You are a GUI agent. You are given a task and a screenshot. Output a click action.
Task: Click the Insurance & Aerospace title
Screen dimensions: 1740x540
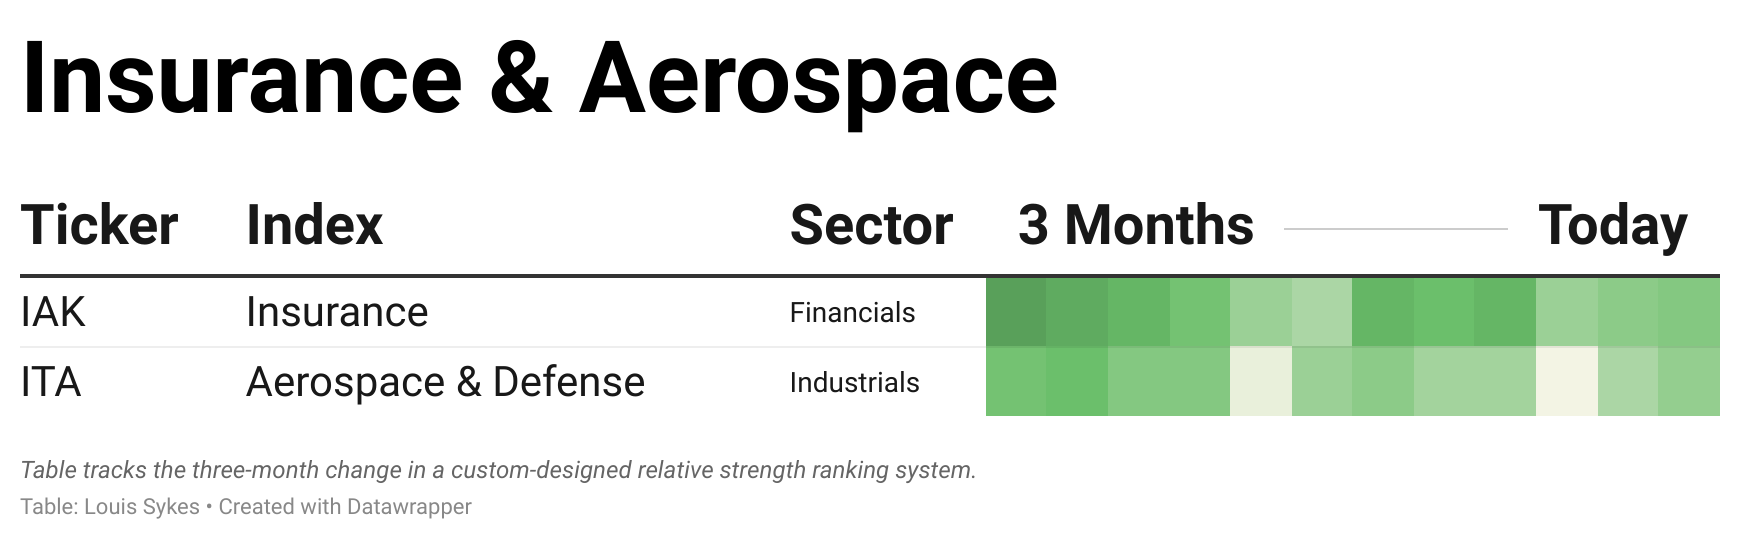point(539,79)
